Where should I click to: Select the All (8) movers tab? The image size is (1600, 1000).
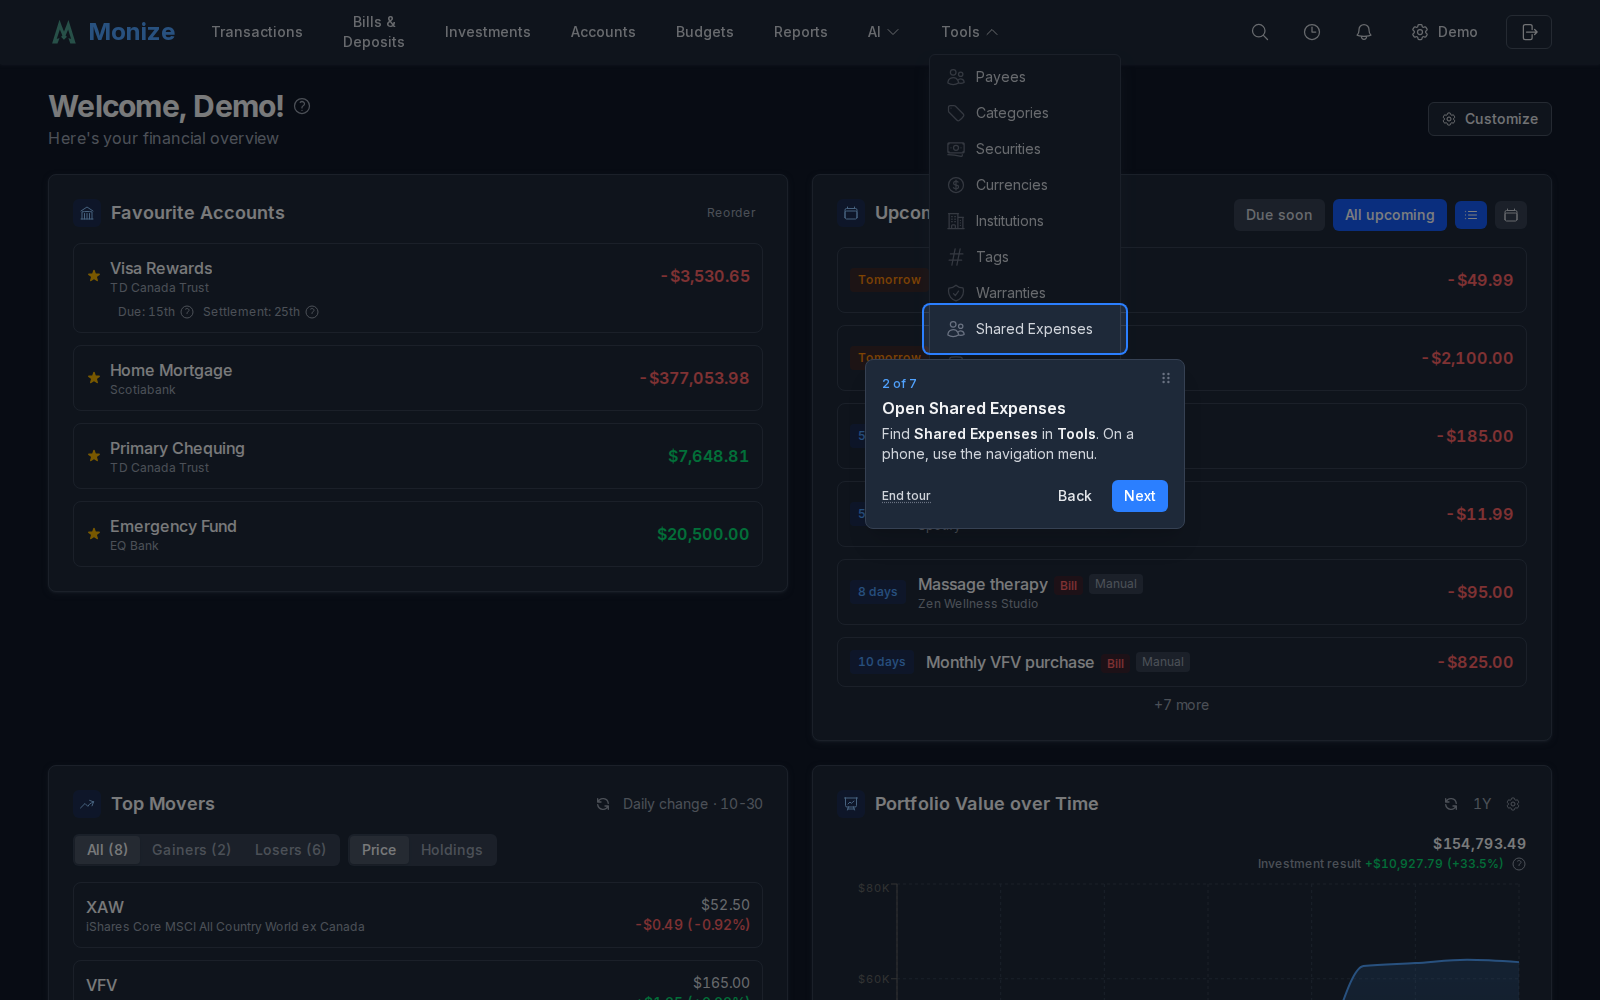[107, 850]
